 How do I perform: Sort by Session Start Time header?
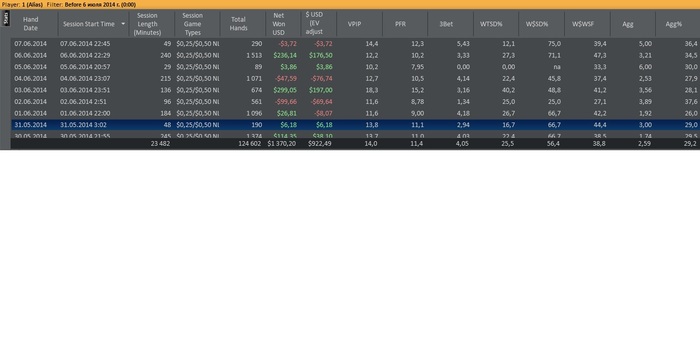89,24
